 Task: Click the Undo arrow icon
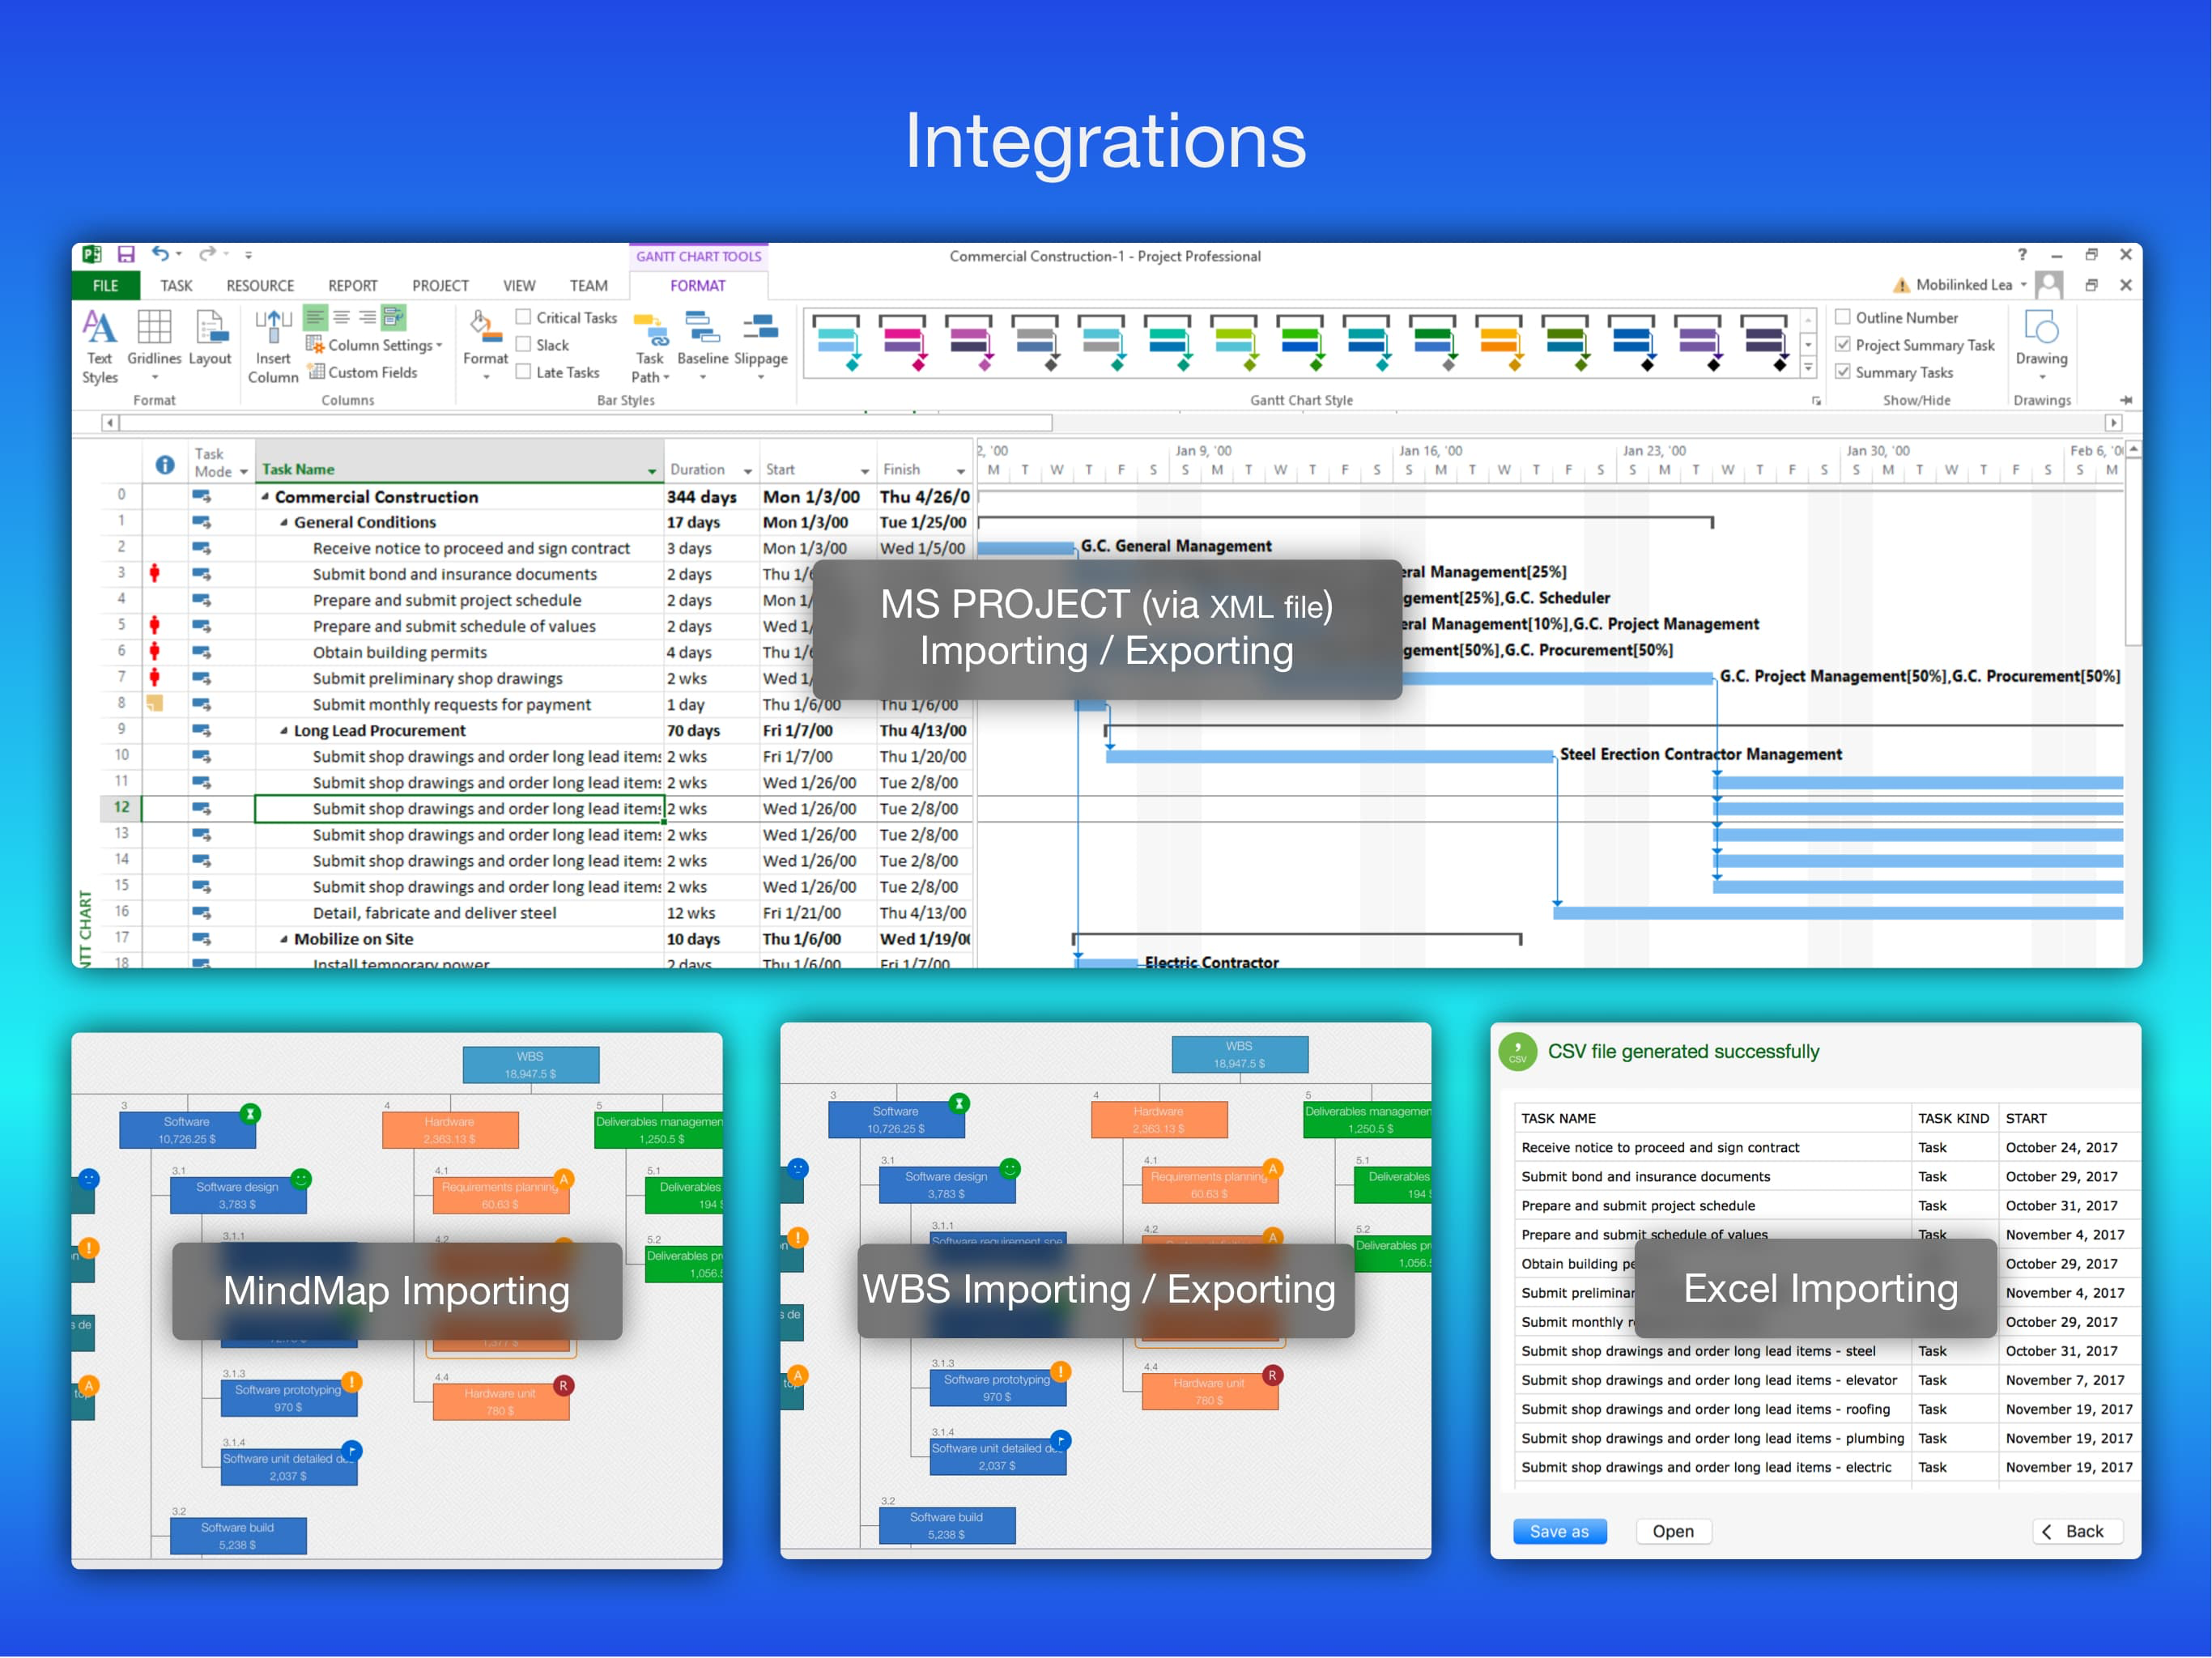tap(160, 254)
